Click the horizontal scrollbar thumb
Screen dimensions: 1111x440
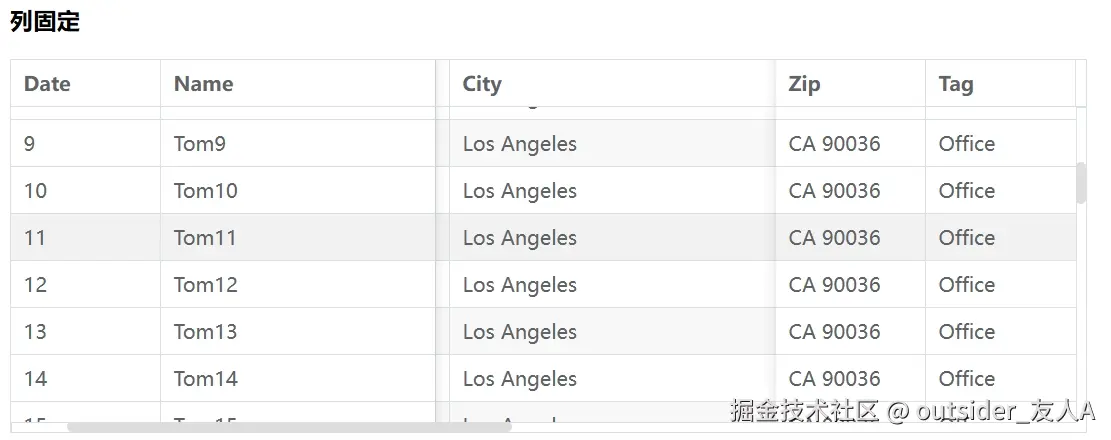[x=289, y=427]
